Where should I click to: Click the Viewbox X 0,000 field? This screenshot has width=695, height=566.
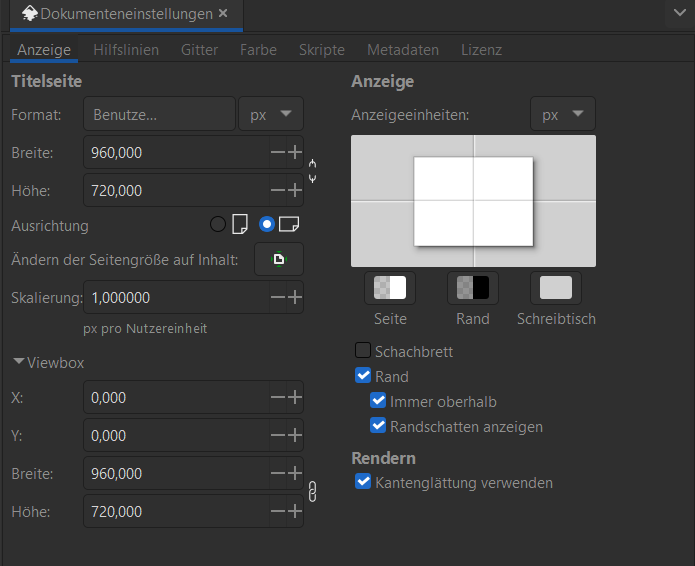[176, 397]
